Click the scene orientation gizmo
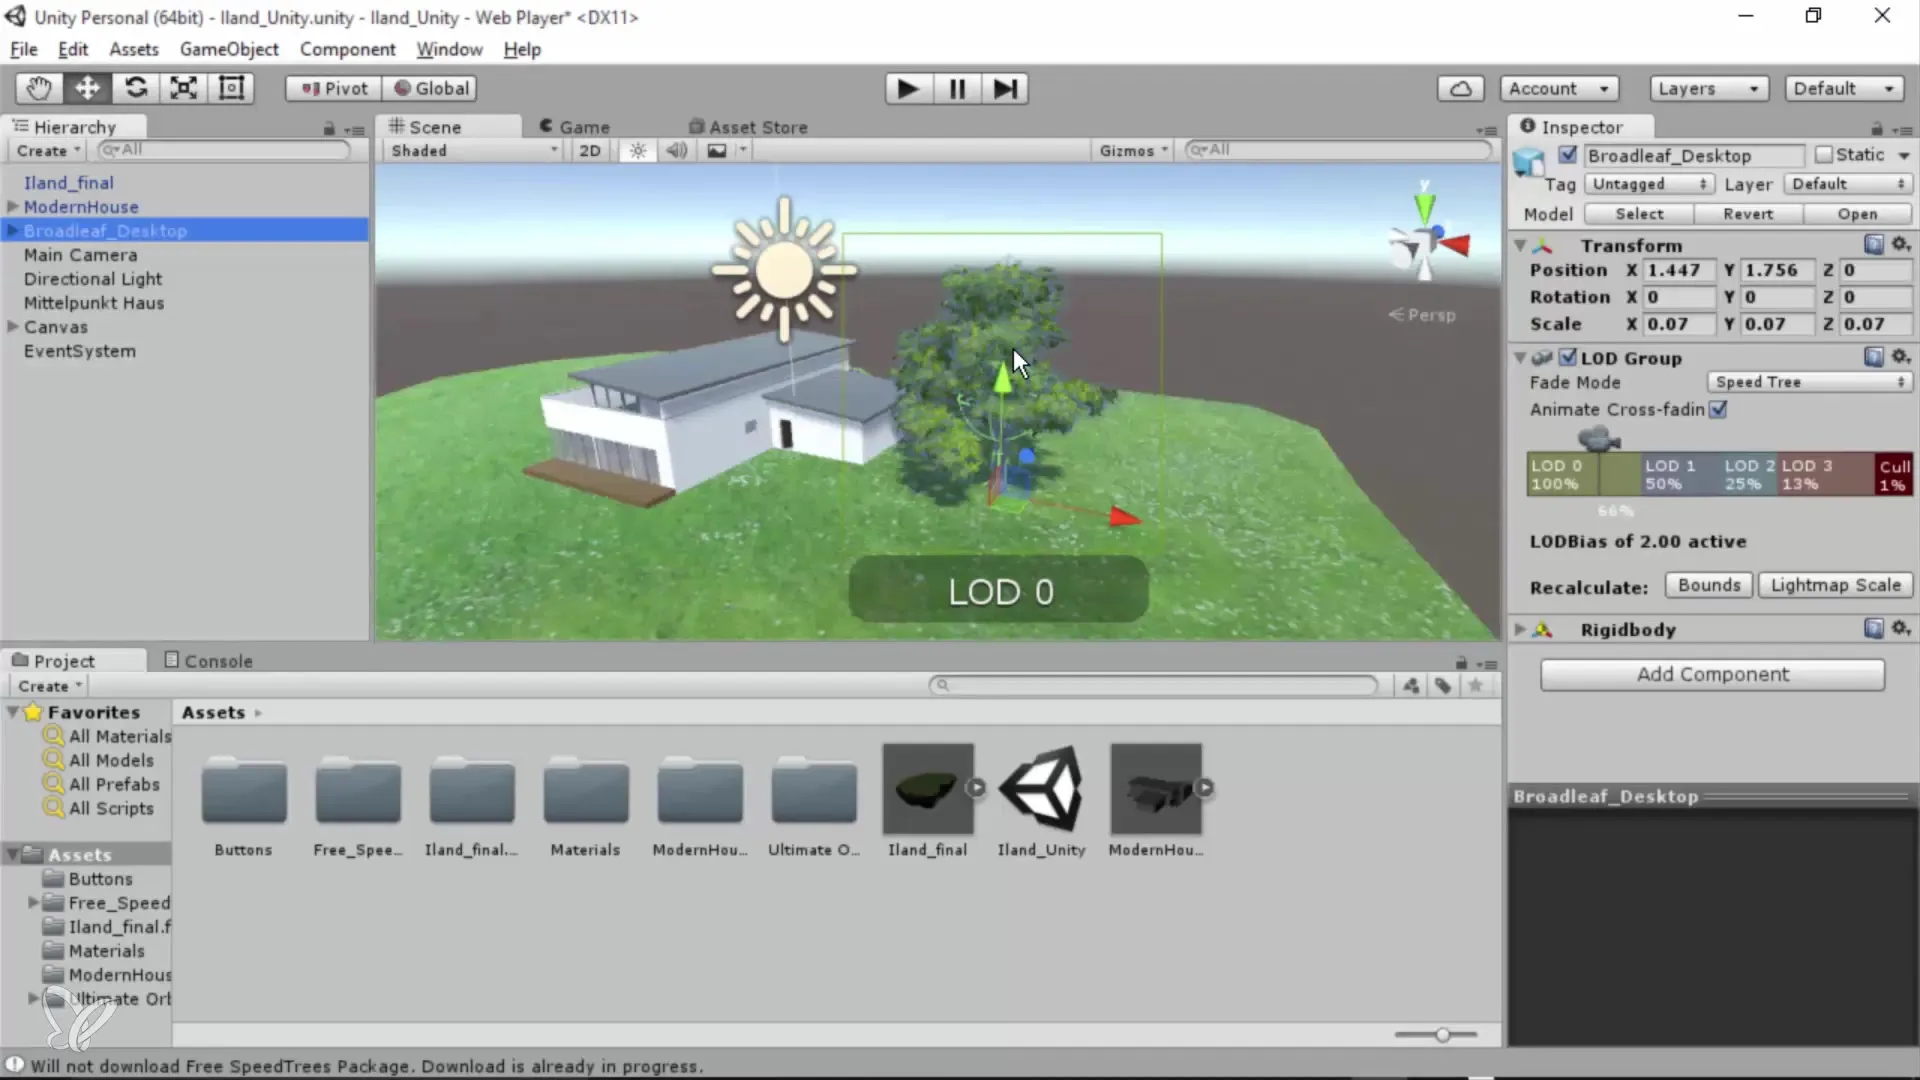1920x1080 pixels. (1426, 238)
